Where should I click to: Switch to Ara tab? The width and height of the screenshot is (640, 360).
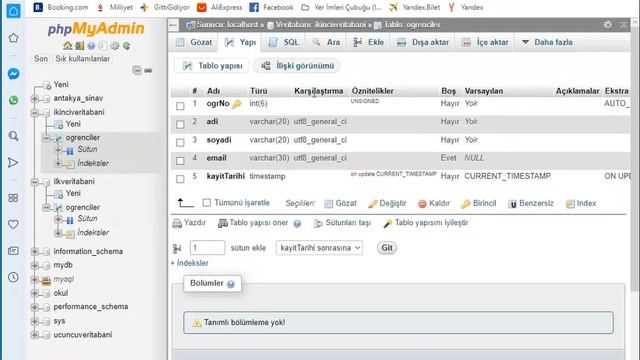click(x=326, y=42)
